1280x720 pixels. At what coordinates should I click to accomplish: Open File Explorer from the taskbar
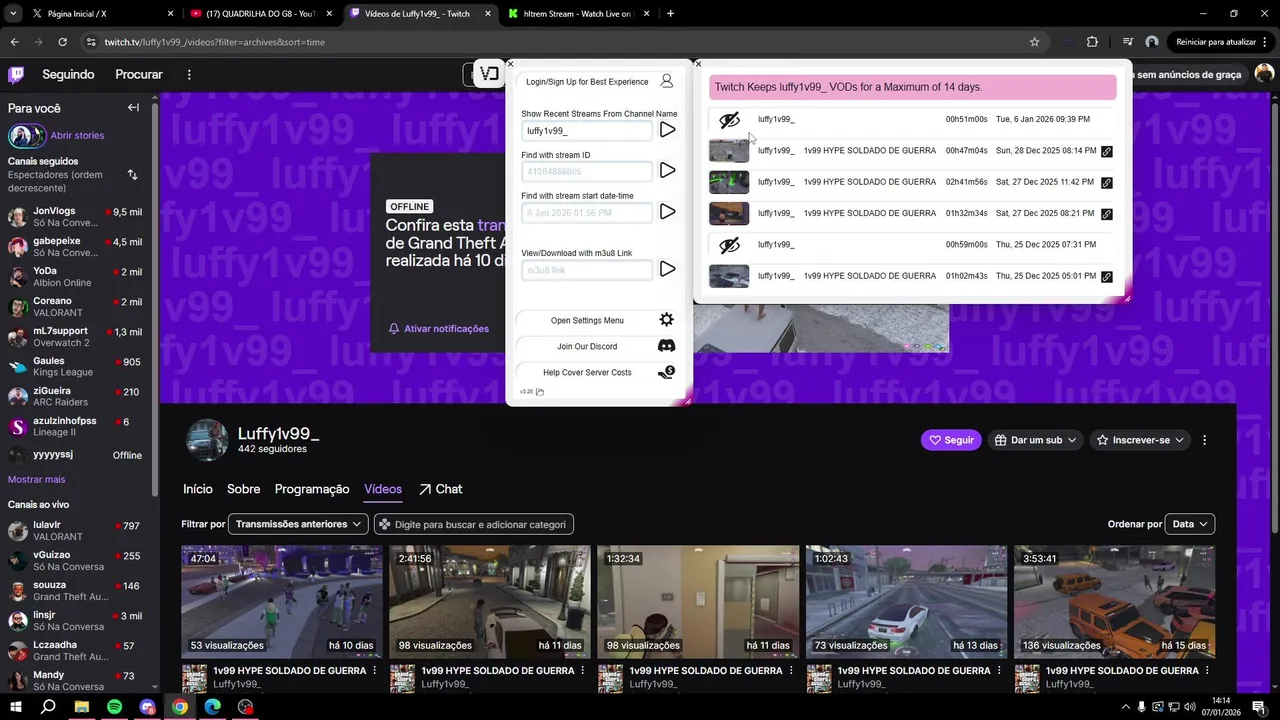pos(81,707)
